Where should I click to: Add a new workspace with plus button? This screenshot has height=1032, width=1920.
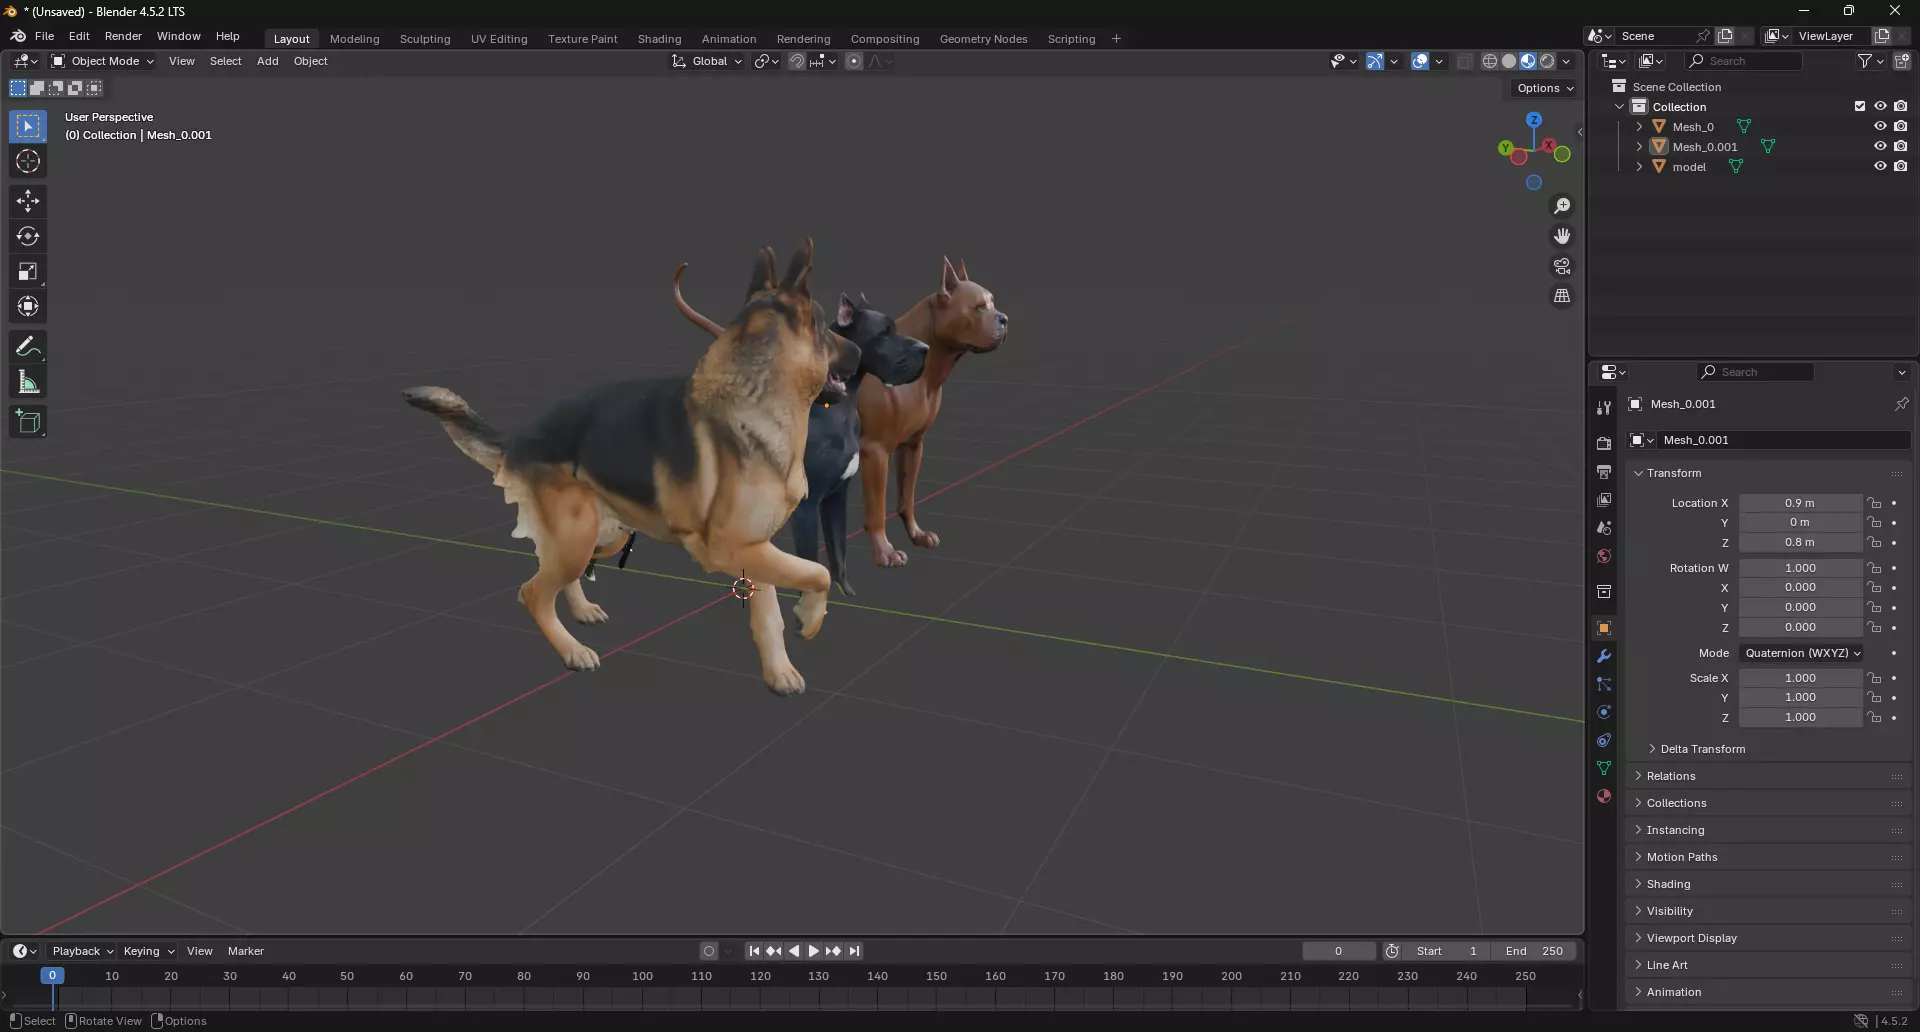point(1116,39)
